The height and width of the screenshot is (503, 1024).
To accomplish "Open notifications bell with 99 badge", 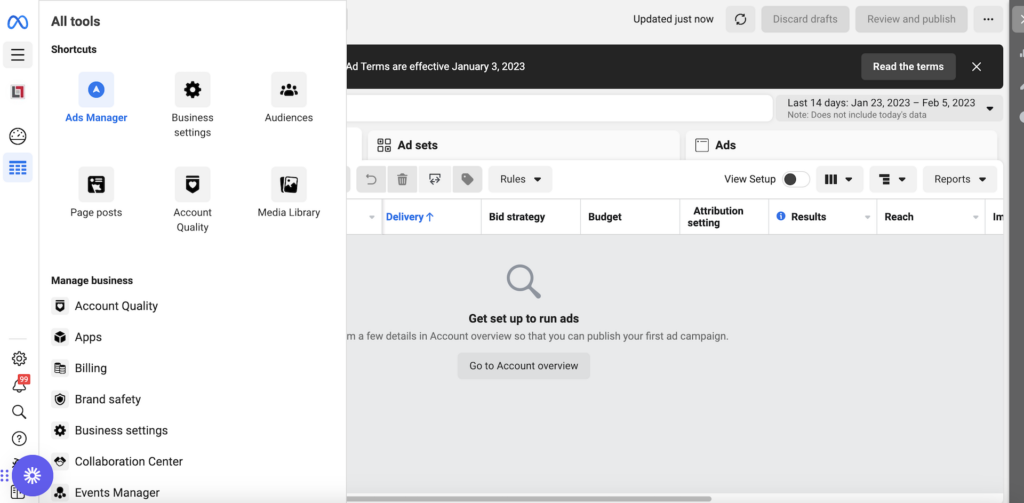I will [19, 384].
